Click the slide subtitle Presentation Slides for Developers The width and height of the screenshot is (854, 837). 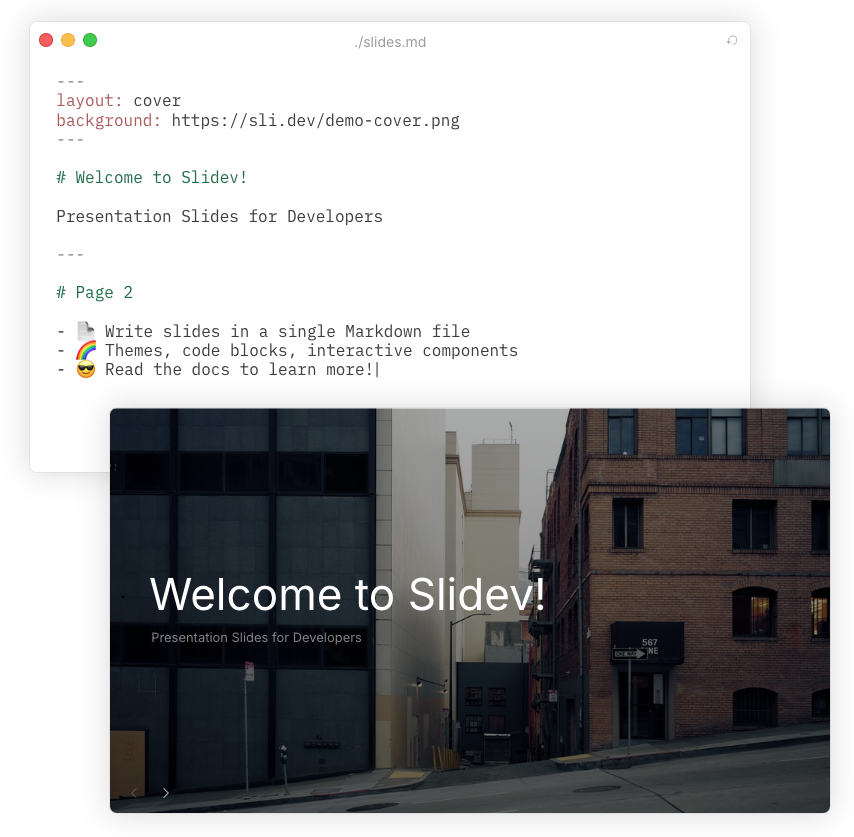256,637
